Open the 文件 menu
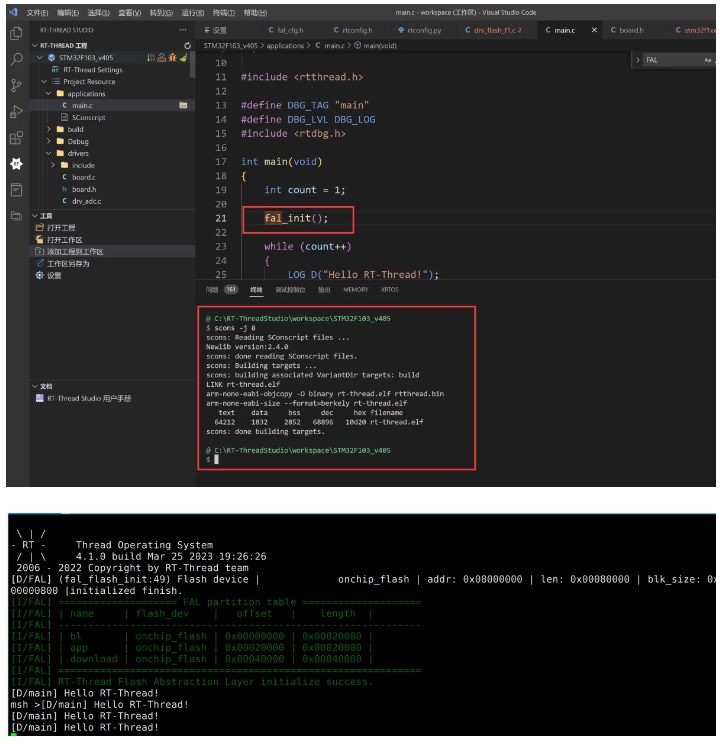The width and height of the screenshot is (720, 744). [37, 12]
